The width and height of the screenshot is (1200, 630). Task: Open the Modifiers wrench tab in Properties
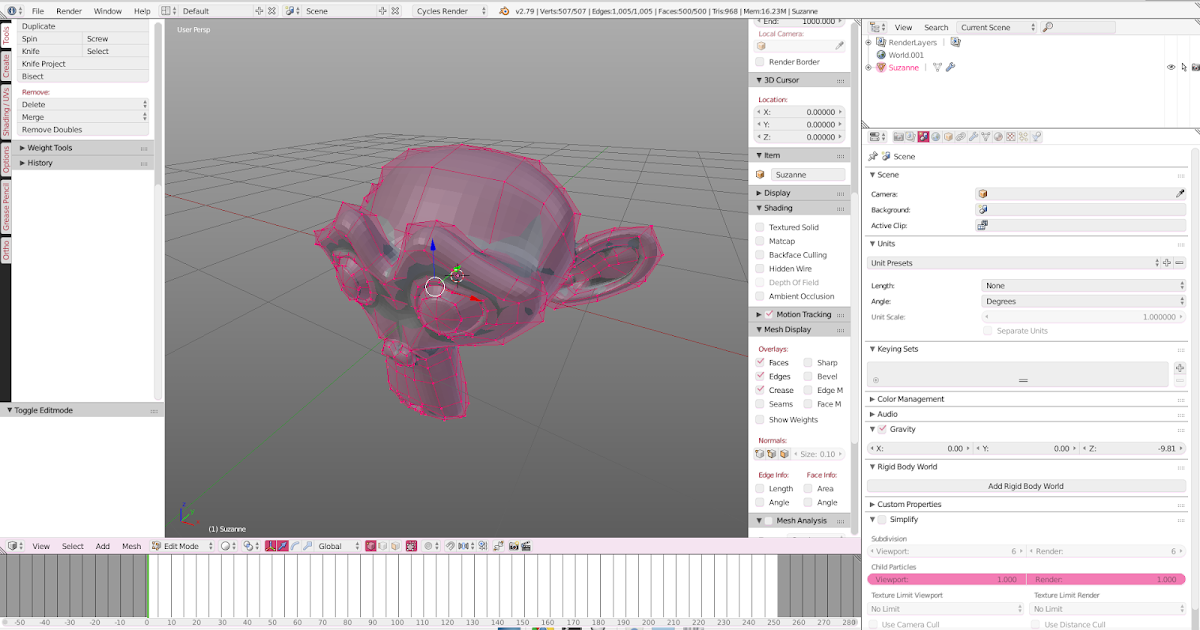point(971,136)
